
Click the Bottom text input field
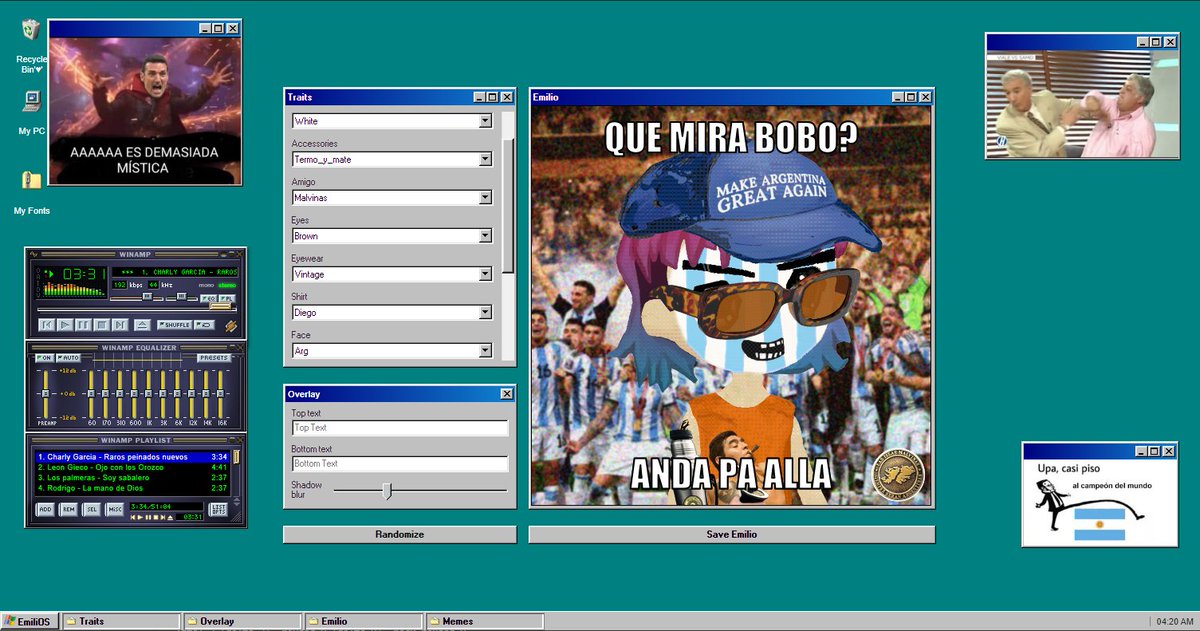coord(400,464)
